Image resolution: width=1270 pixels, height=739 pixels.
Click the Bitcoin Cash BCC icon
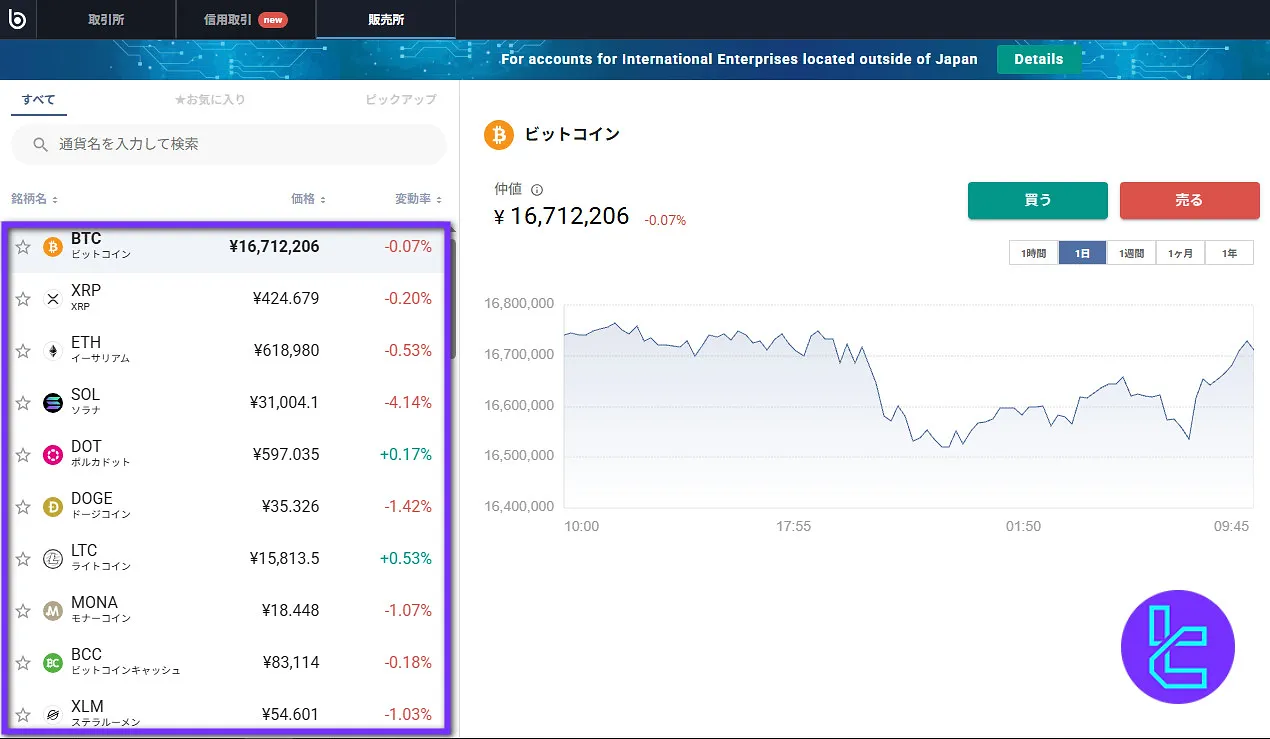coord(53,663)
